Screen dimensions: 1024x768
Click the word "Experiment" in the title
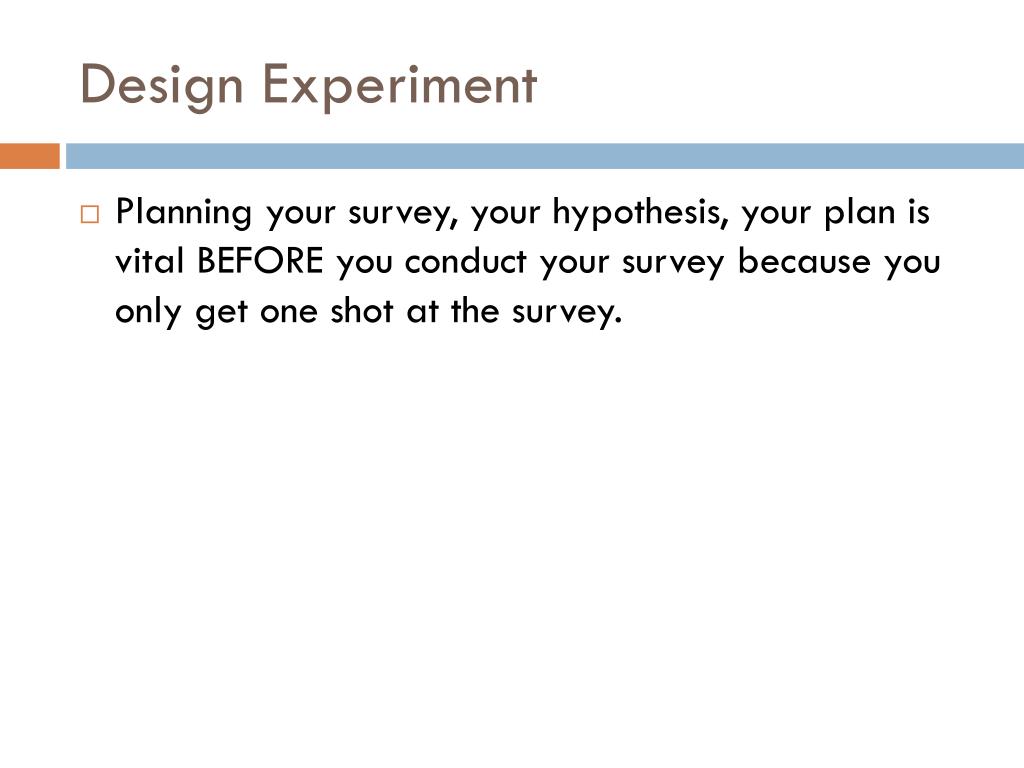400,86
